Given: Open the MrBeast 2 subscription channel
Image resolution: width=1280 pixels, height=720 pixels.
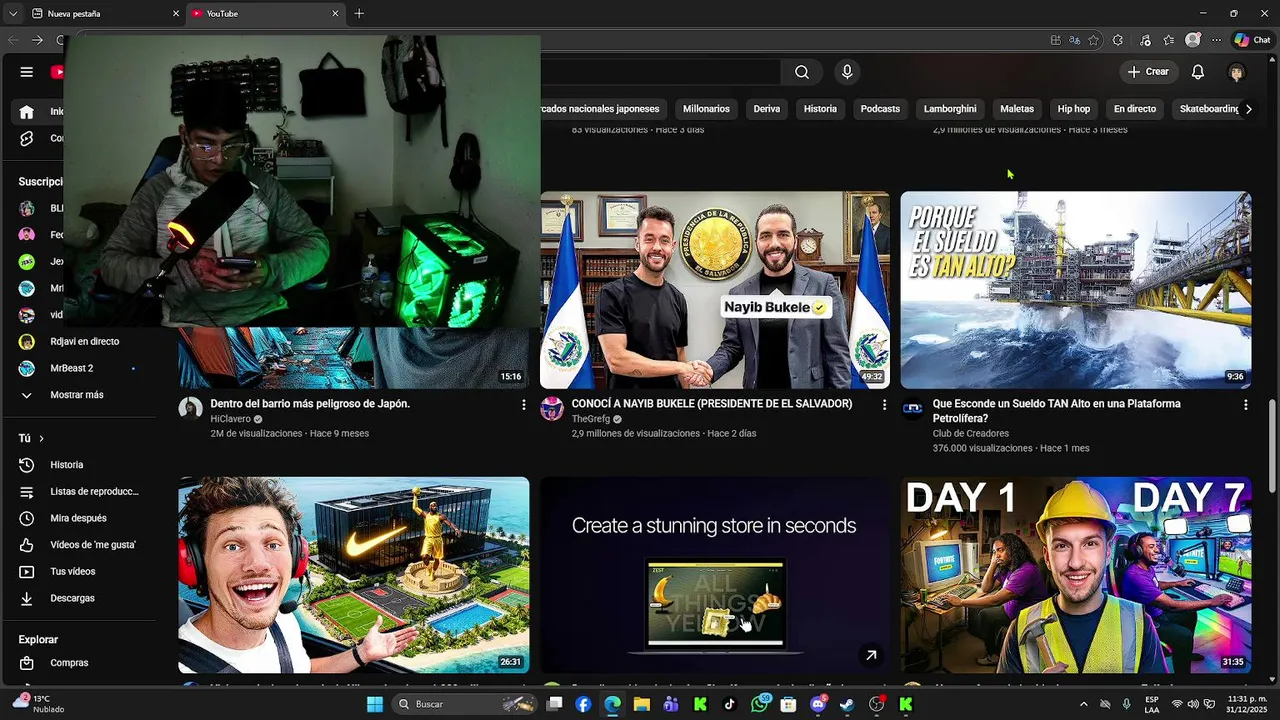Looking at the screenshot, I should tap(84, 368).
